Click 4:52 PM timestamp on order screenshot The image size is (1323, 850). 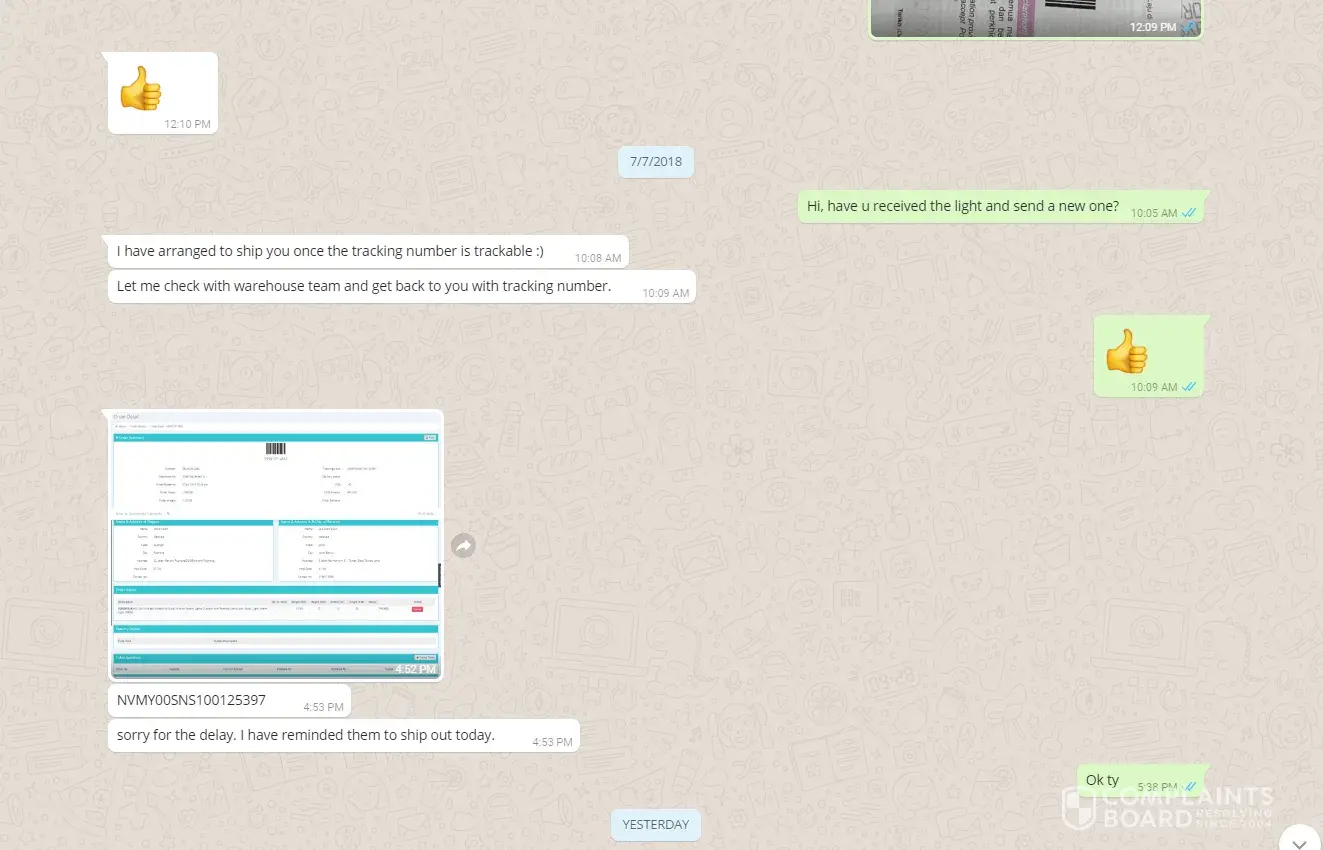pos(416,669)
